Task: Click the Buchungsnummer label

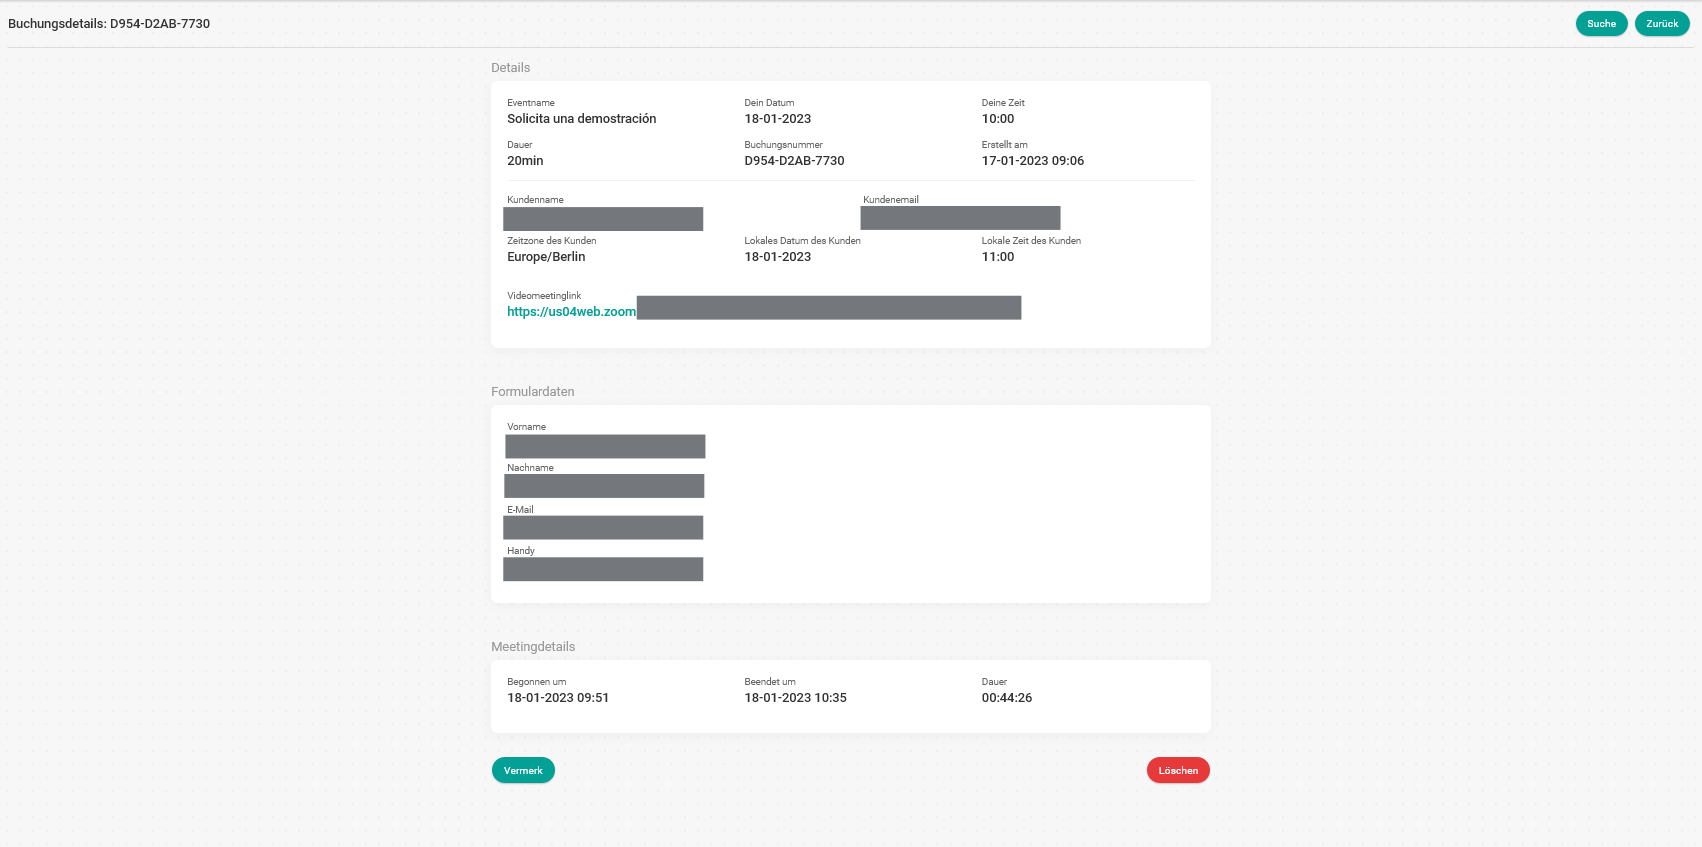Action: [783, 145]
